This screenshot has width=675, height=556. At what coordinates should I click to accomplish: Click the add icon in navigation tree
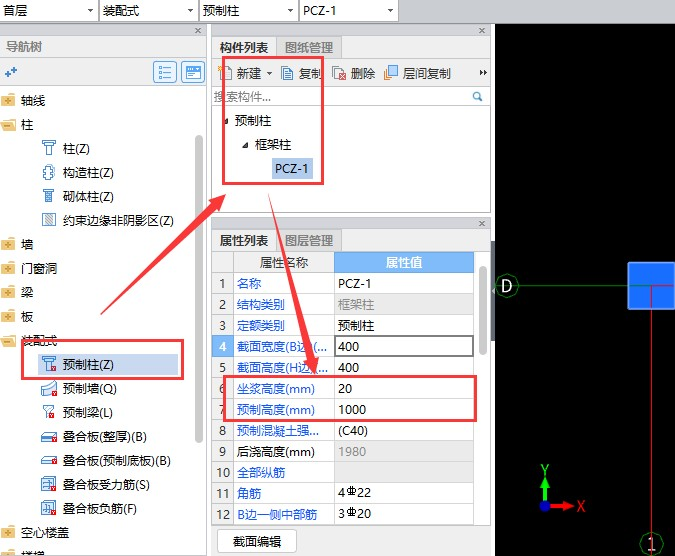(11, 71)
